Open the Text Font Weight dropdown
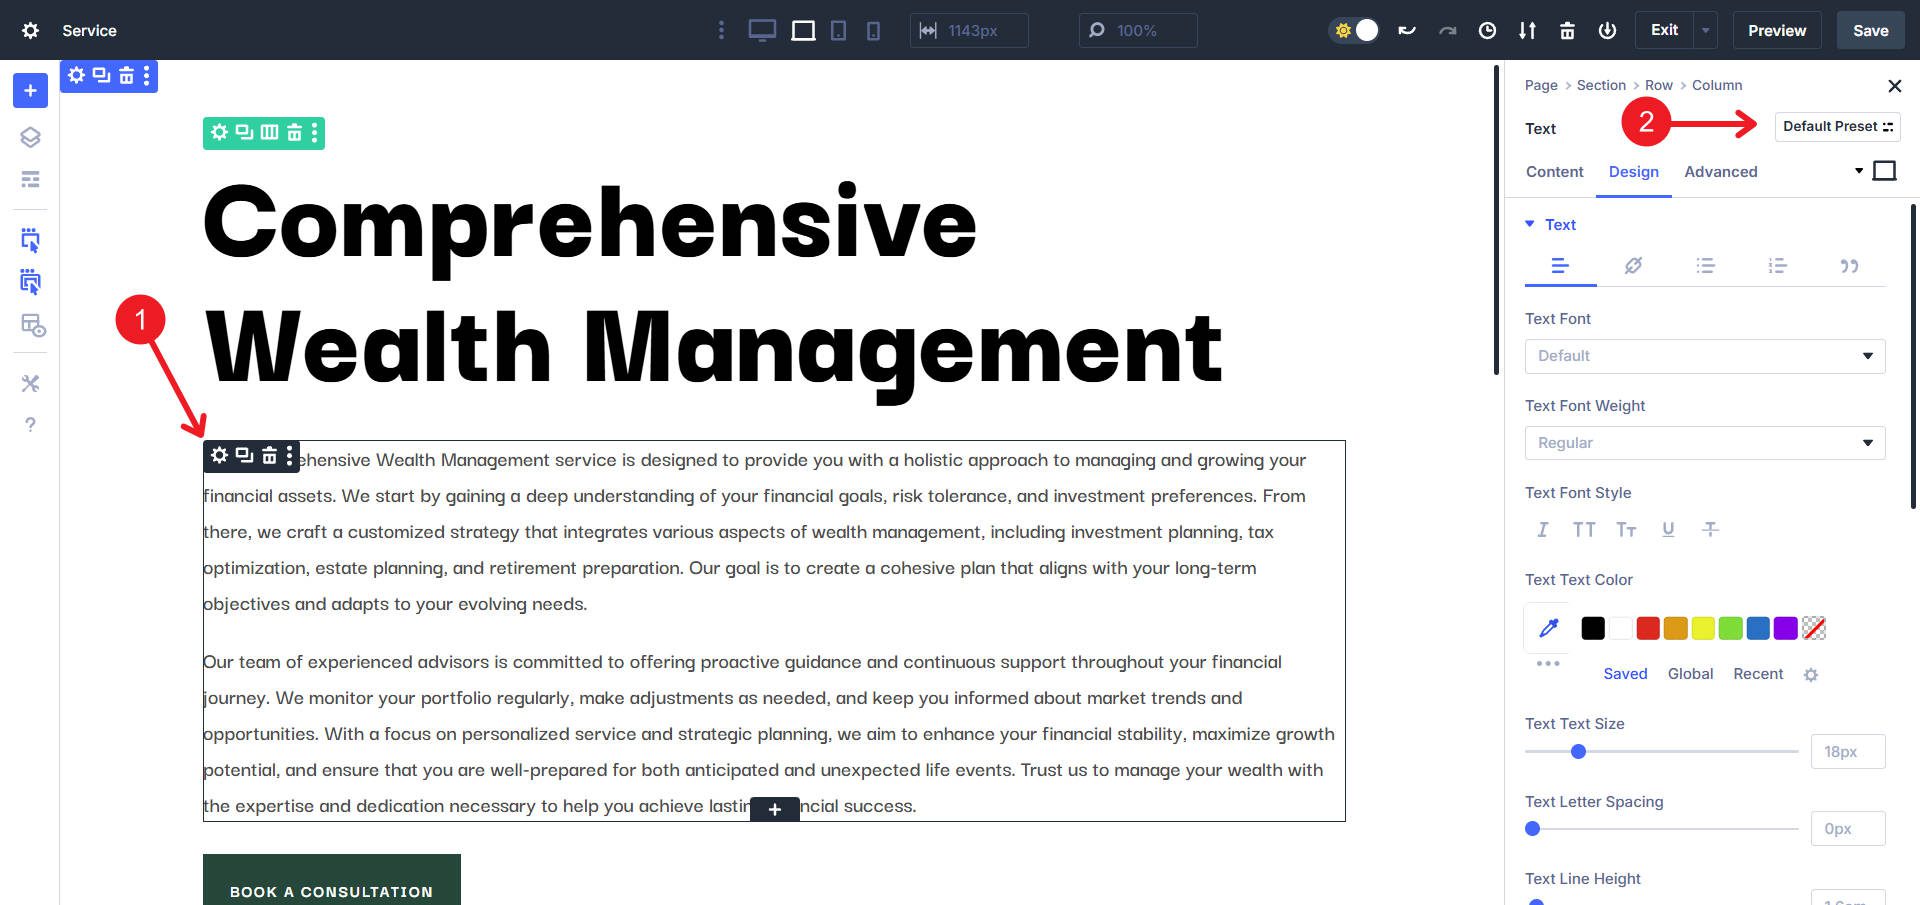This screenshot has height=905, width=1920. (x=1704, y=443)
